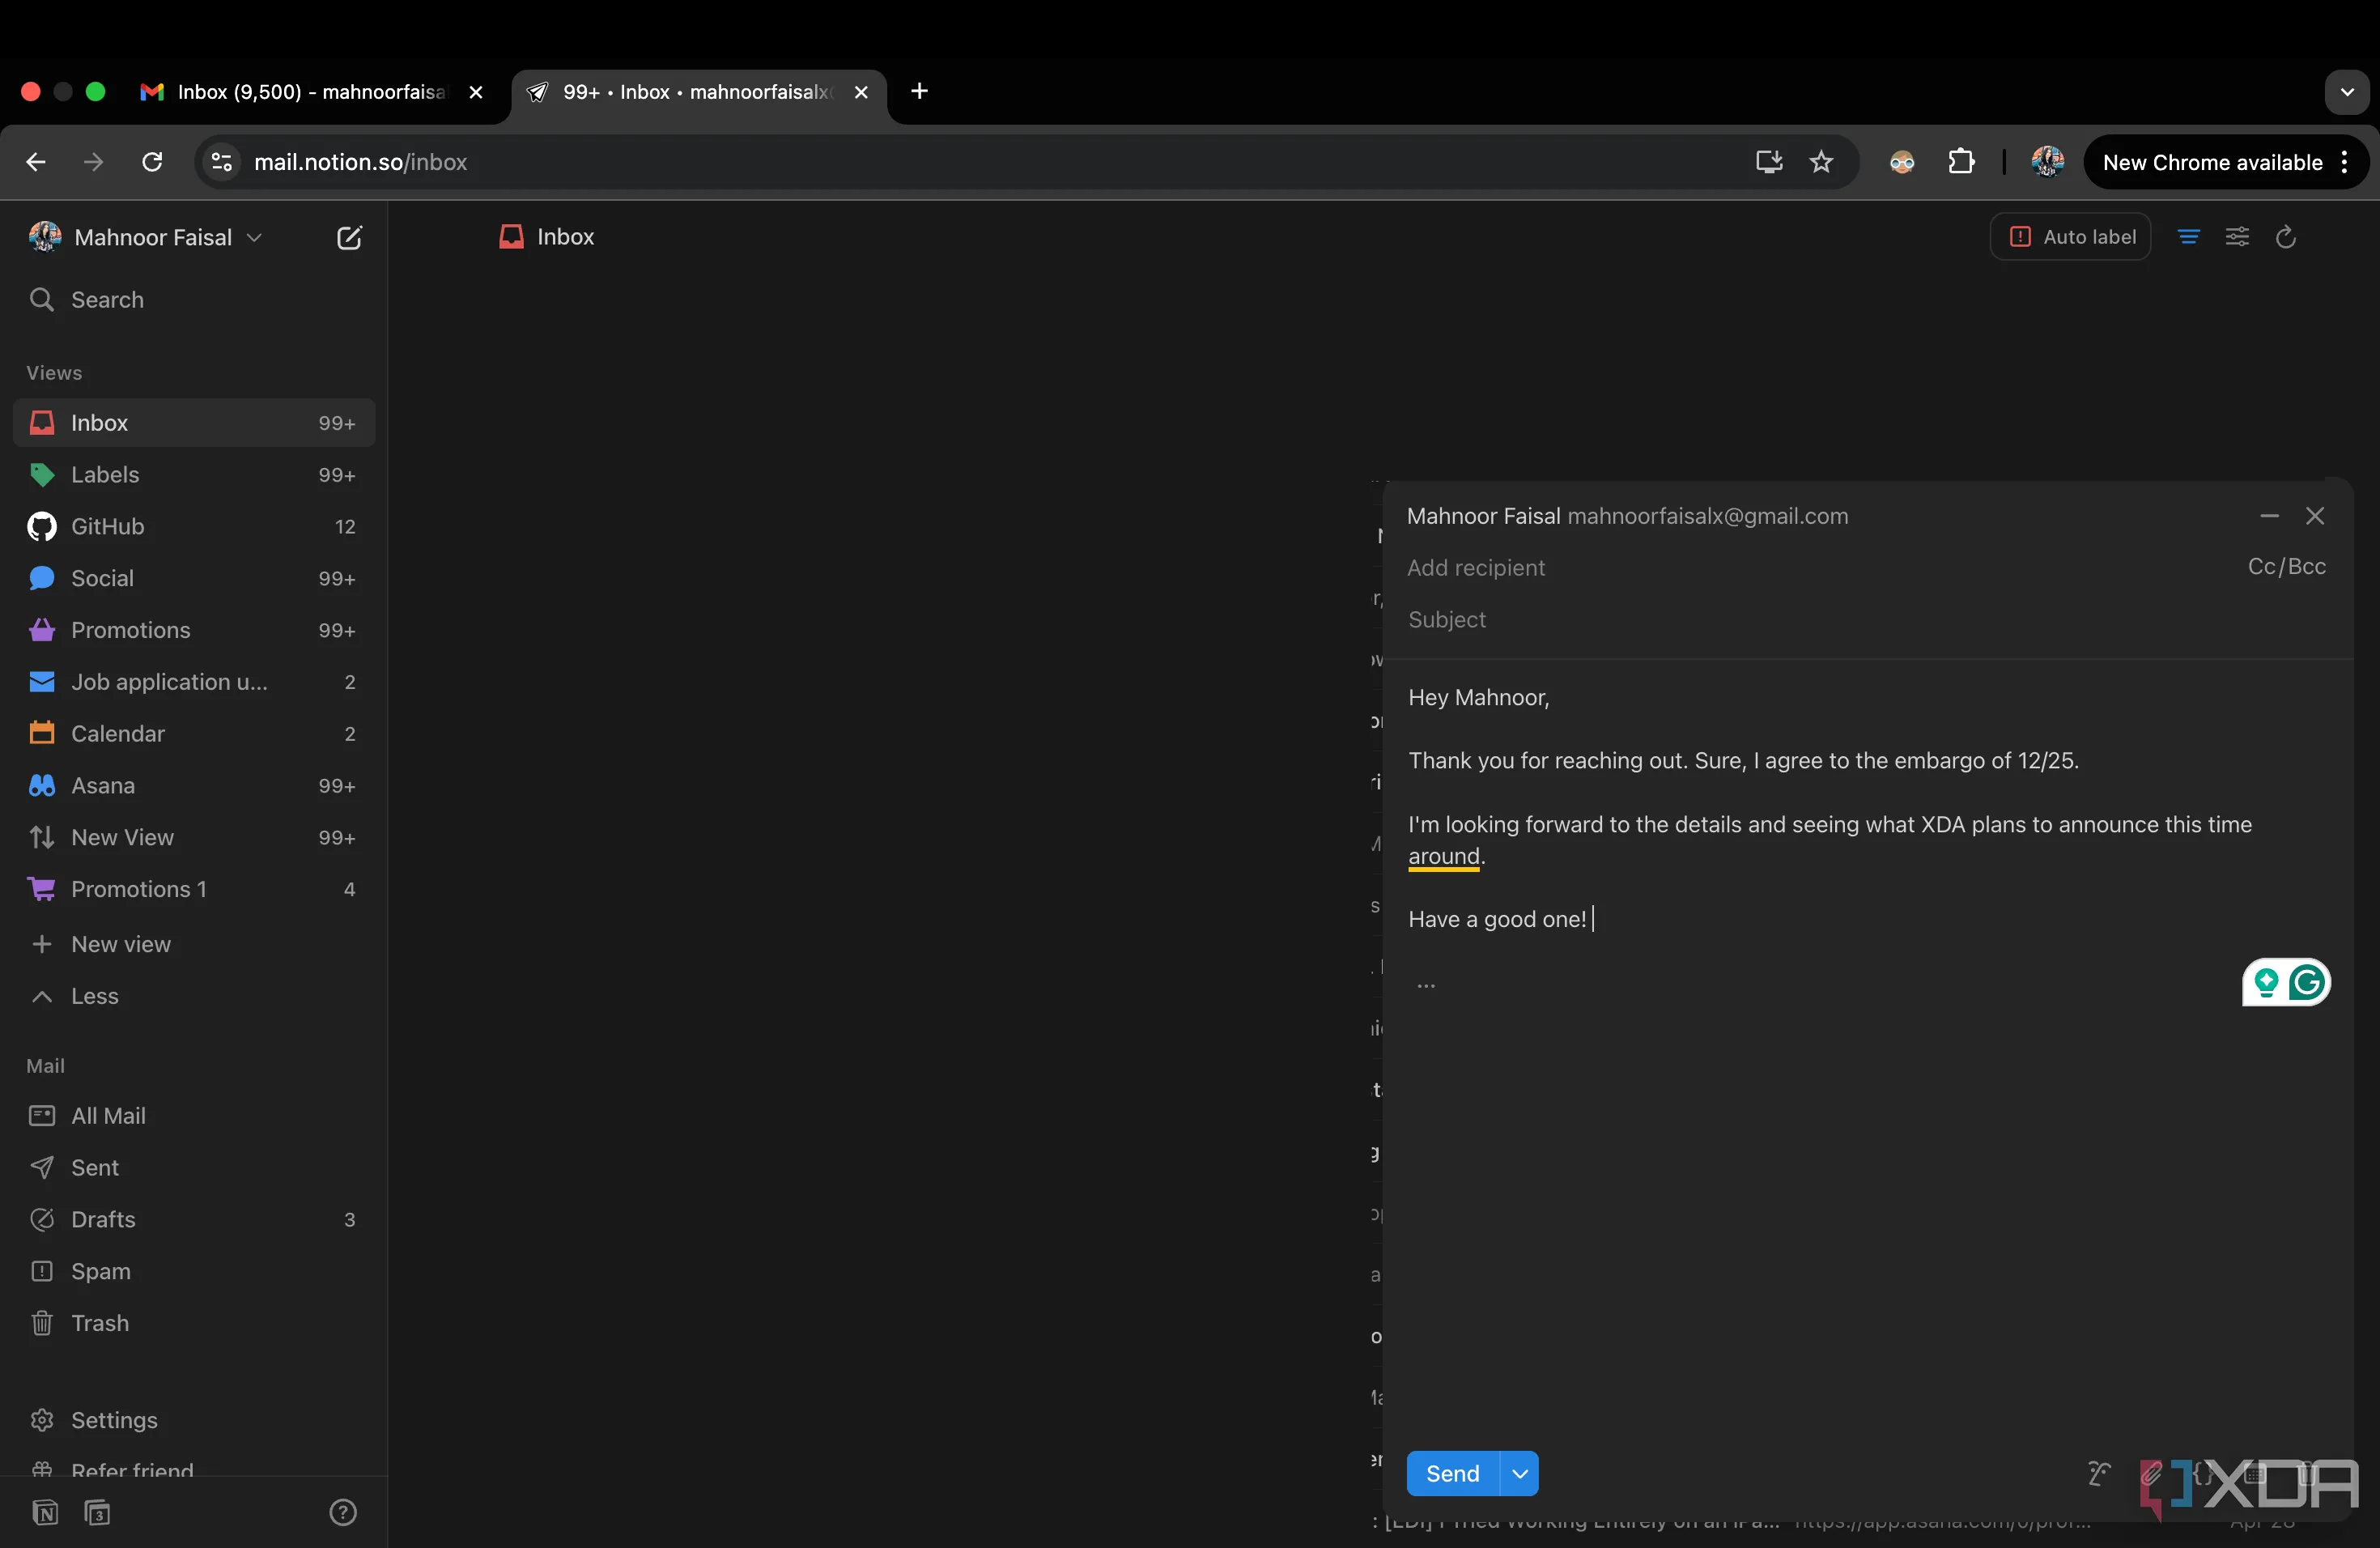Open the Promotions view with 99+ count
2380x1548 pixels.
click(x=194, y=631)
